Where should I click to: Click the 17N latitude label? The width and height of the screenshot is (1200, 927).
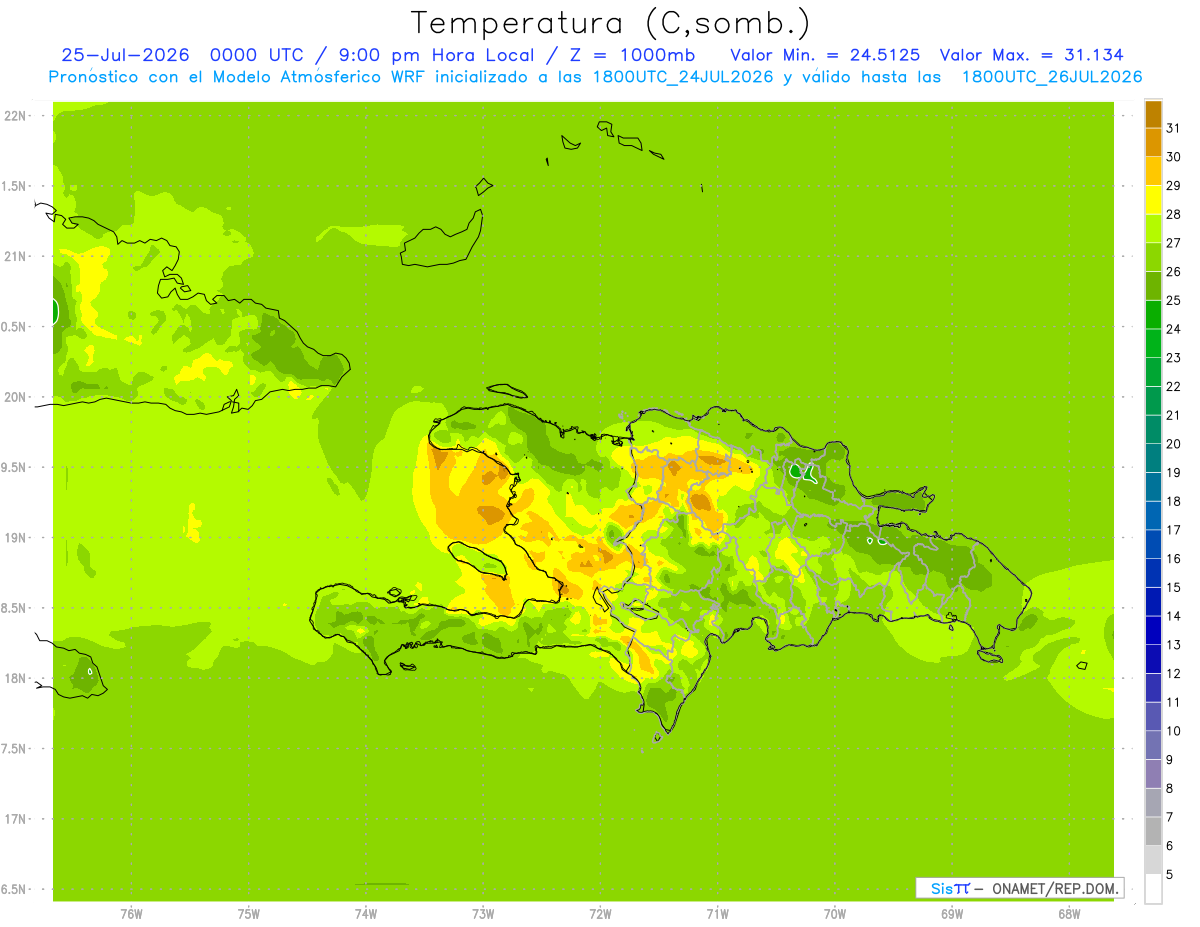click(15, 819)
